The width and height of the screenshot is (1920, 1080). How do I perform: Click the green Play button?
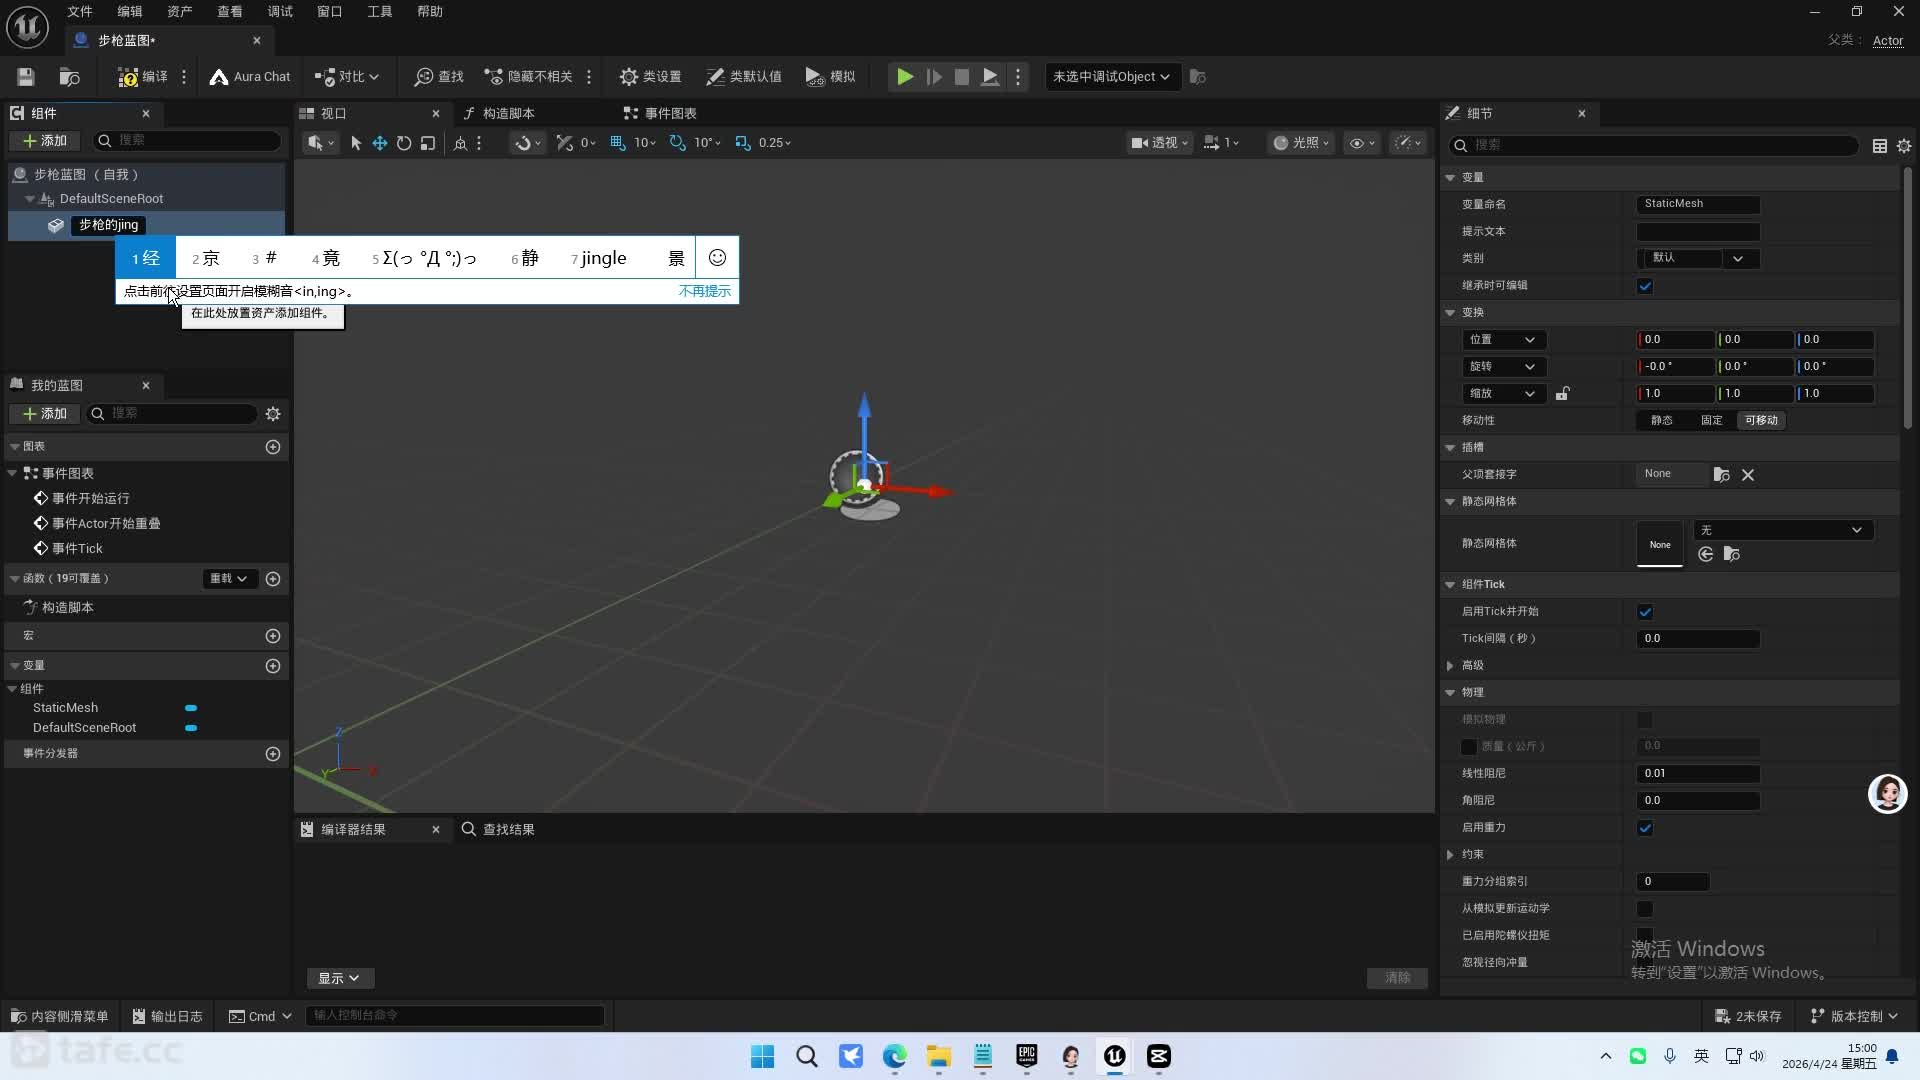point(905,77)
